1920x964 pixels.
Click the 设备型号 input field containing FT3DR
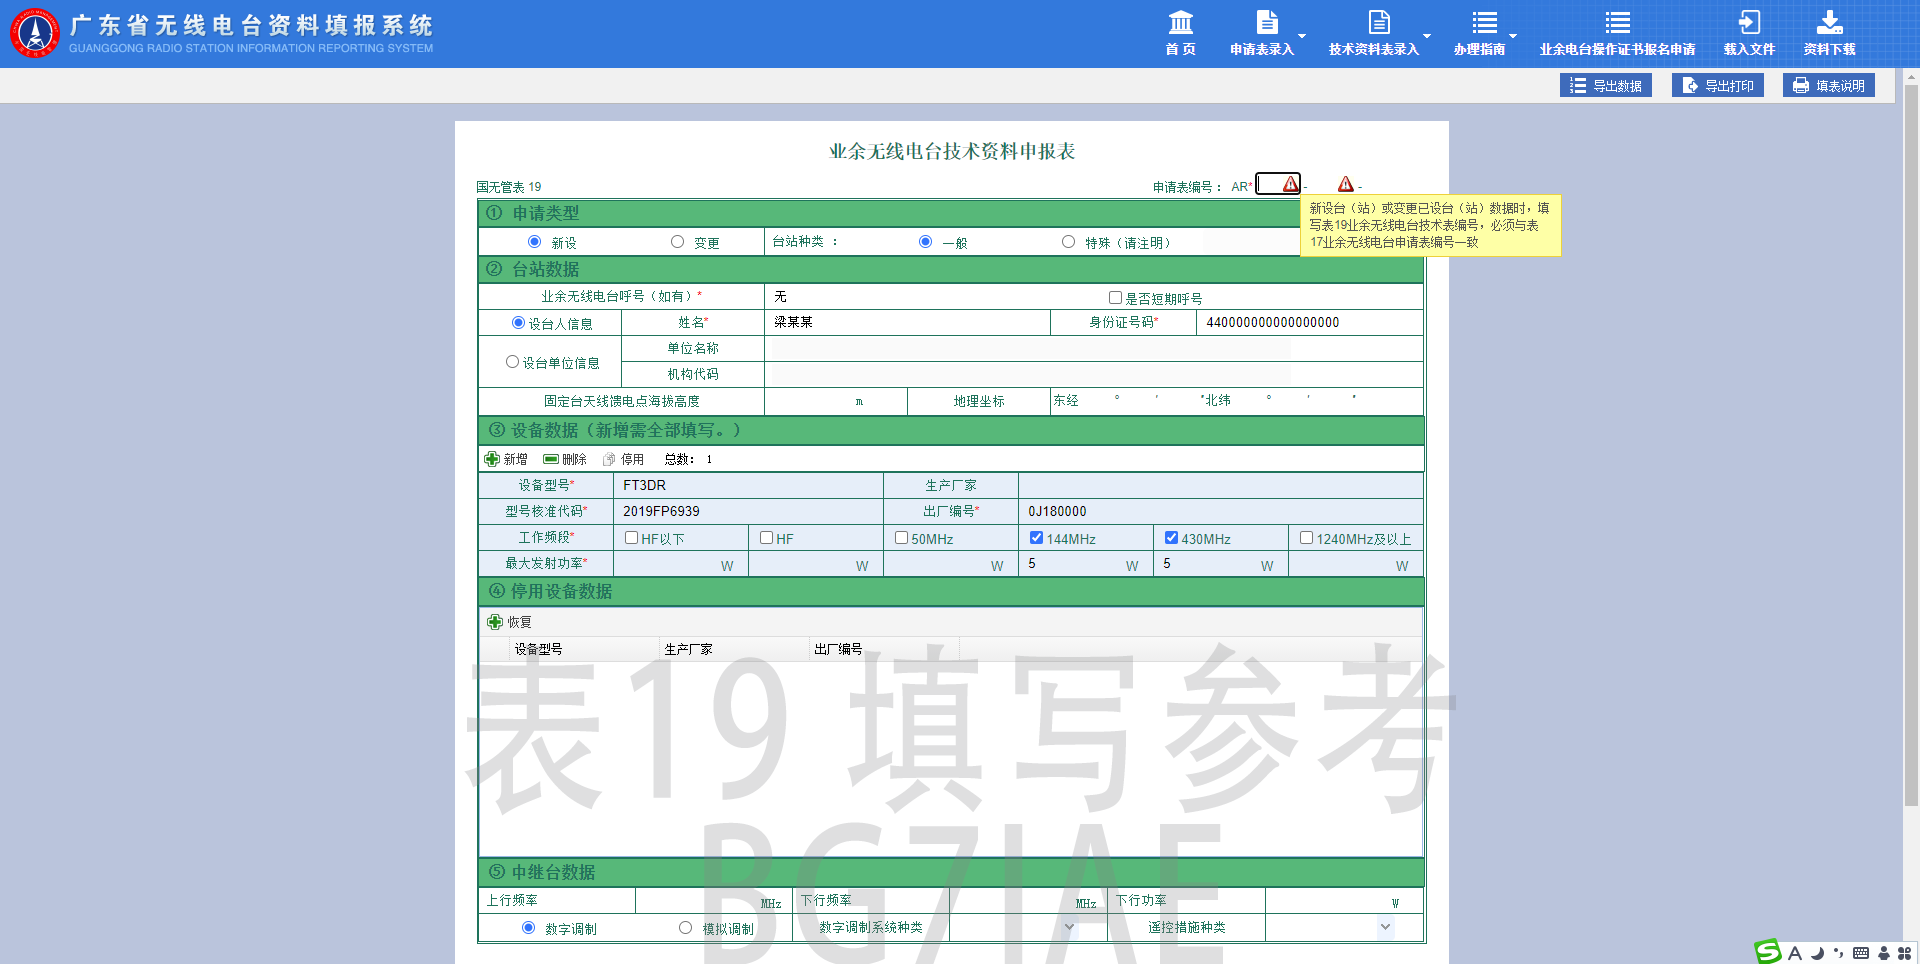(748, 485)
